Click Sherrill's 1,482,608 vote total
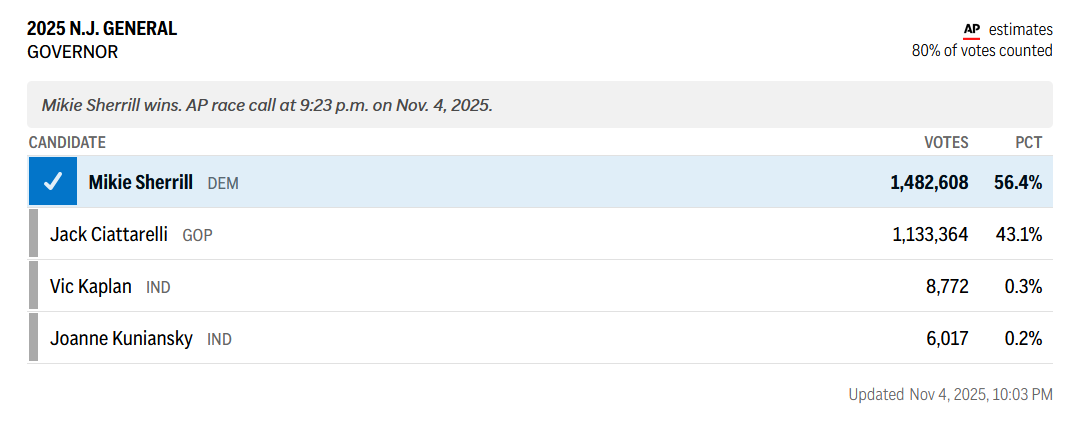The height and width of the screenshot is (433, 1086). coord(929,182)
